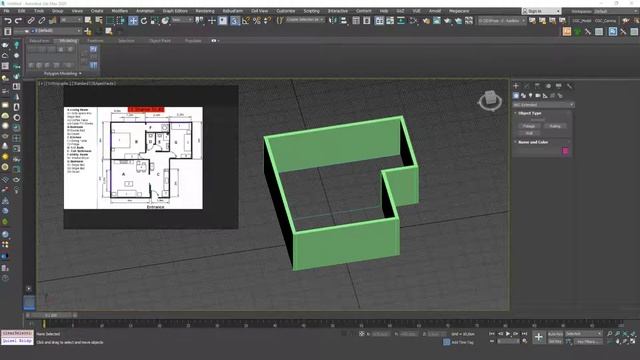Screen dimensions: 640x360
Task: Select Cameras category in Create panel
Action: click(x=538, y=96)
